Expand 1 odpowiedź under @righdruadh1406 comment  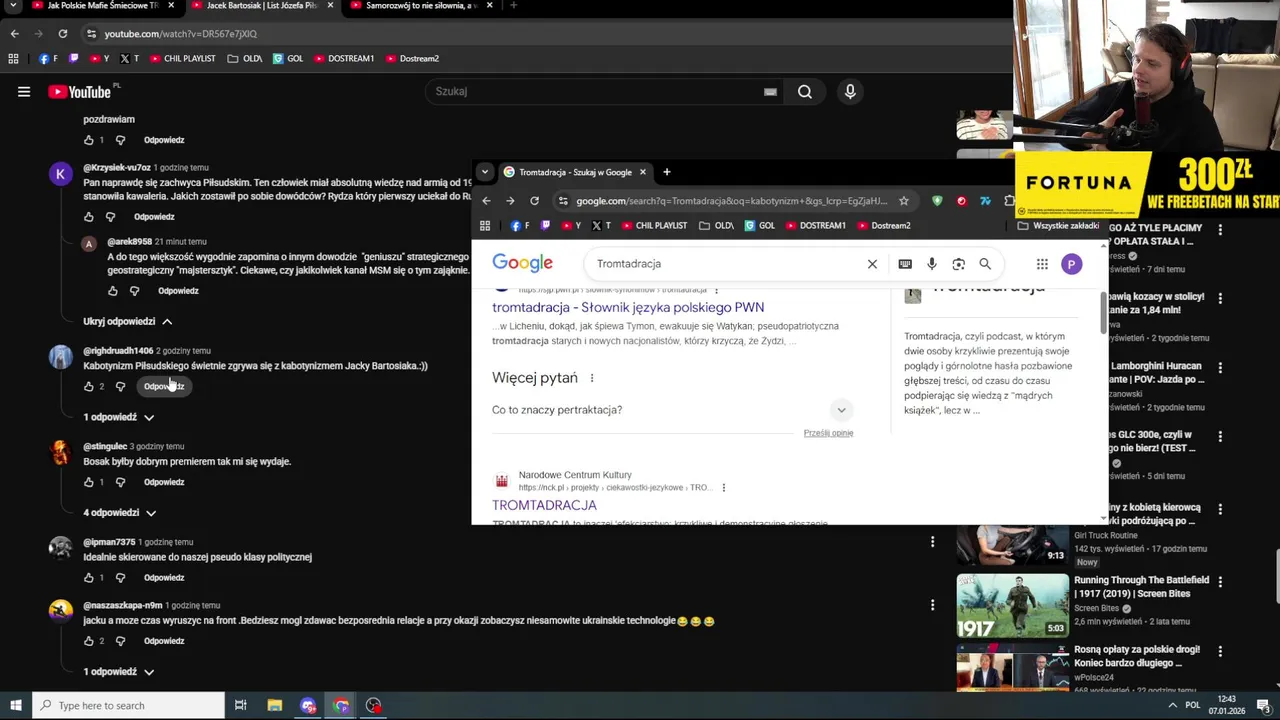118,417
